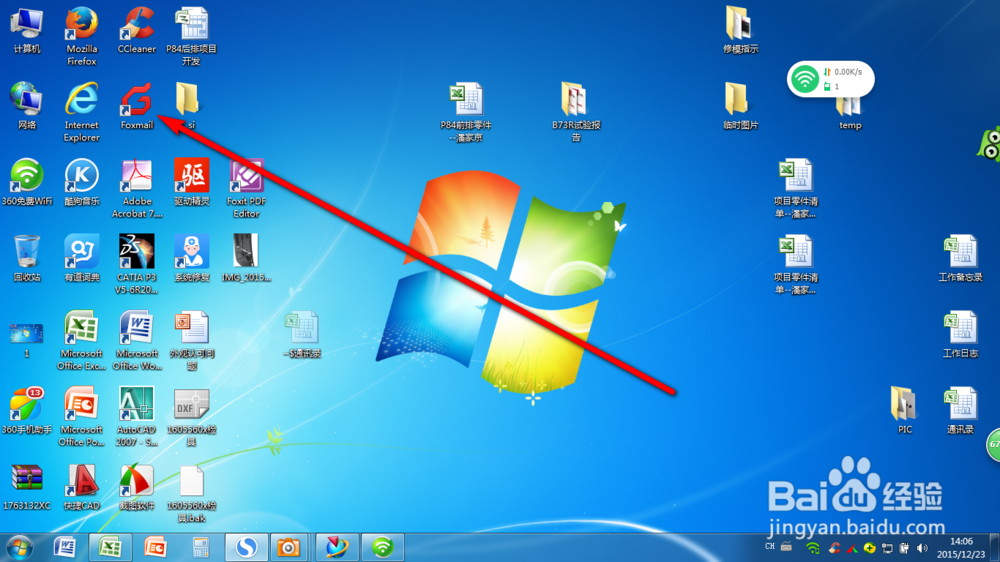Click the PowerPoint taskbar button
The image size is (1000, 562).
[x=155, y=547]
